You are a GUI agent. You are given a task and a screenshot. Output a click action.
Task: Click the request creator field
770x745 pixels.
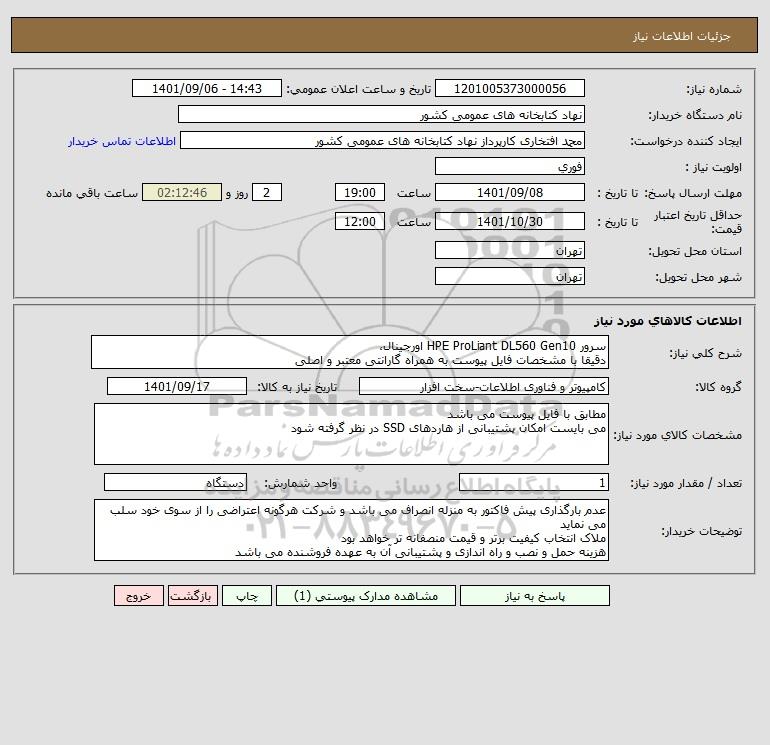pos(382,140)
